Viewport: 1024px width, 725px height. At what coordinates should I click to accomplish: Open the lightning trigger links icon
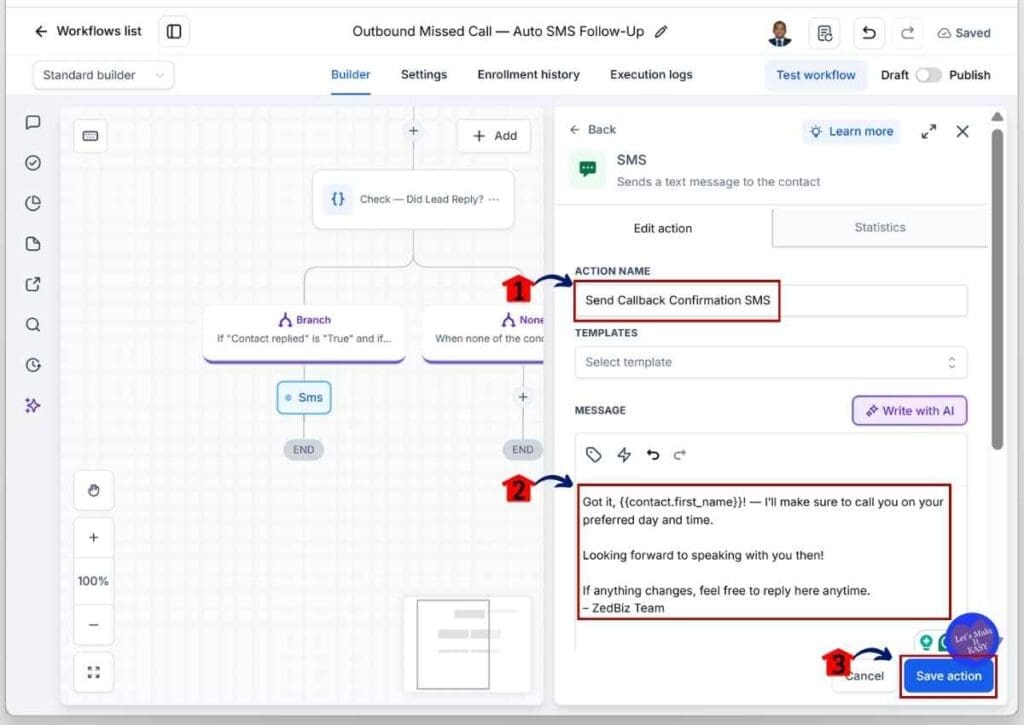click(x=624, y=455)
